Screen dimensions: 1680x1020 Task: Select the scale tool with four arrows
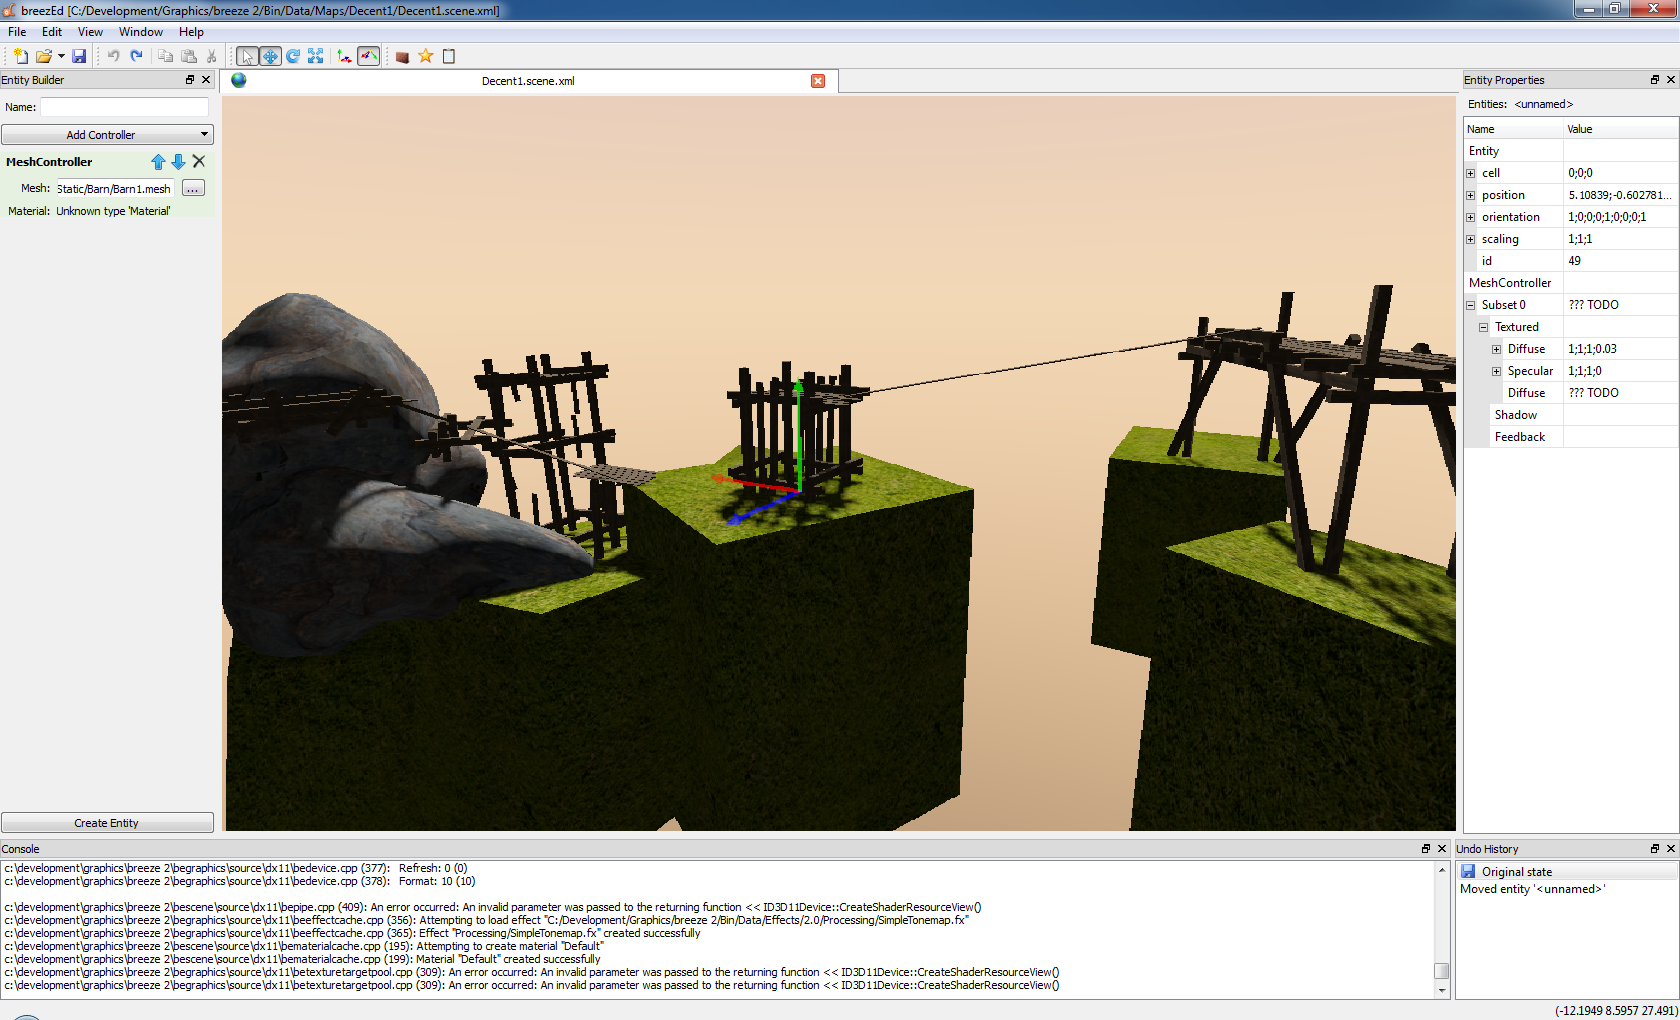[x=316, y=56]
